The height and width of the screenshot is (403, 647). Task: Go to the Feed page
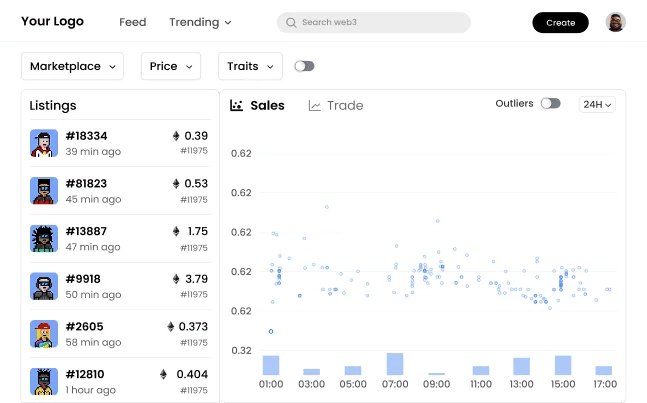[x=132, y=22]
